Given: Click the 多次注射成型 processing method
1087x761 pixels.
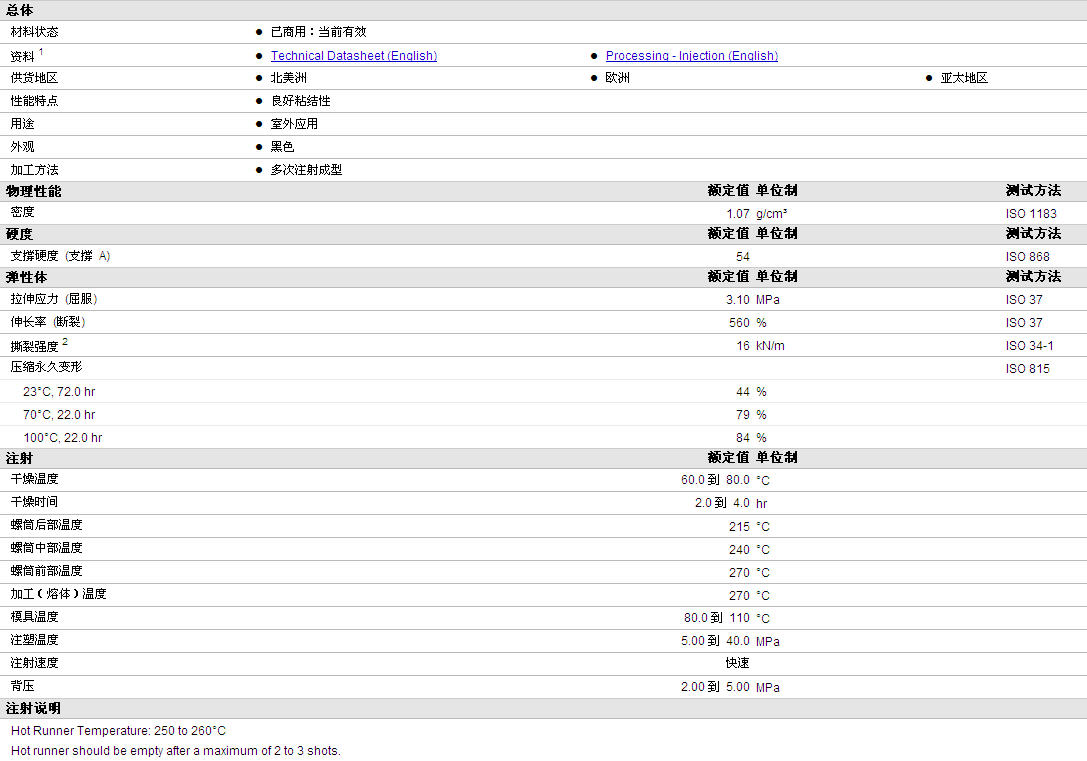Looking at the screenshot, I should click(x=306, y=169).
